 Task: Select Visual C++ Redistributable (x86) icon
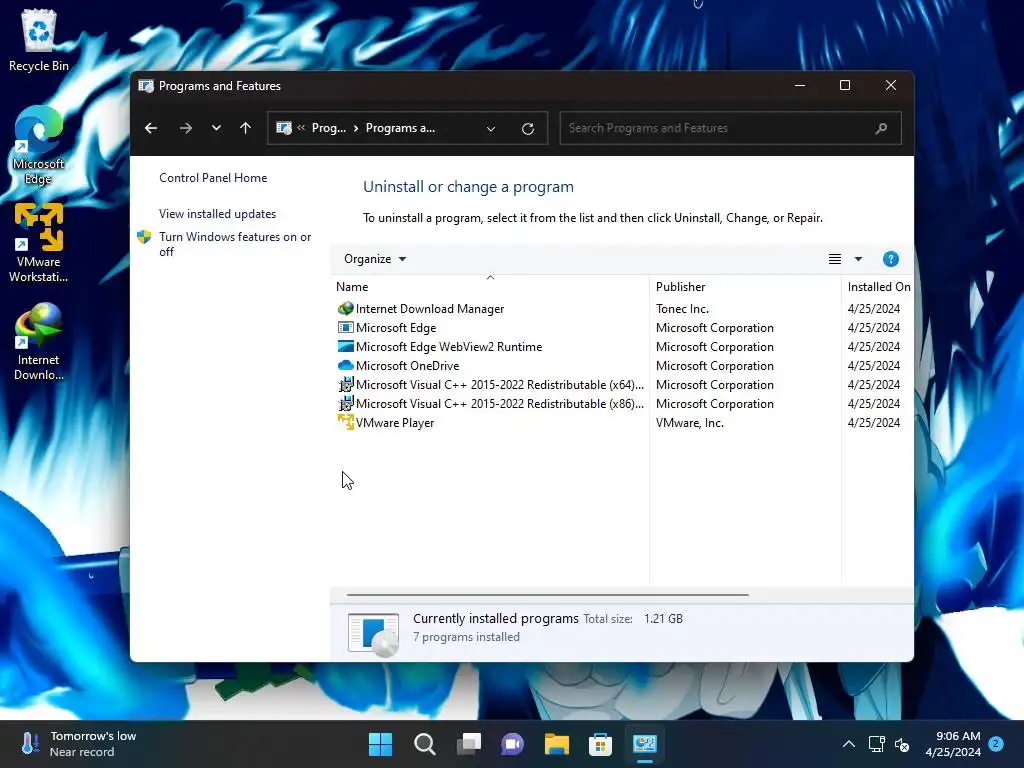tap(345, 403)
